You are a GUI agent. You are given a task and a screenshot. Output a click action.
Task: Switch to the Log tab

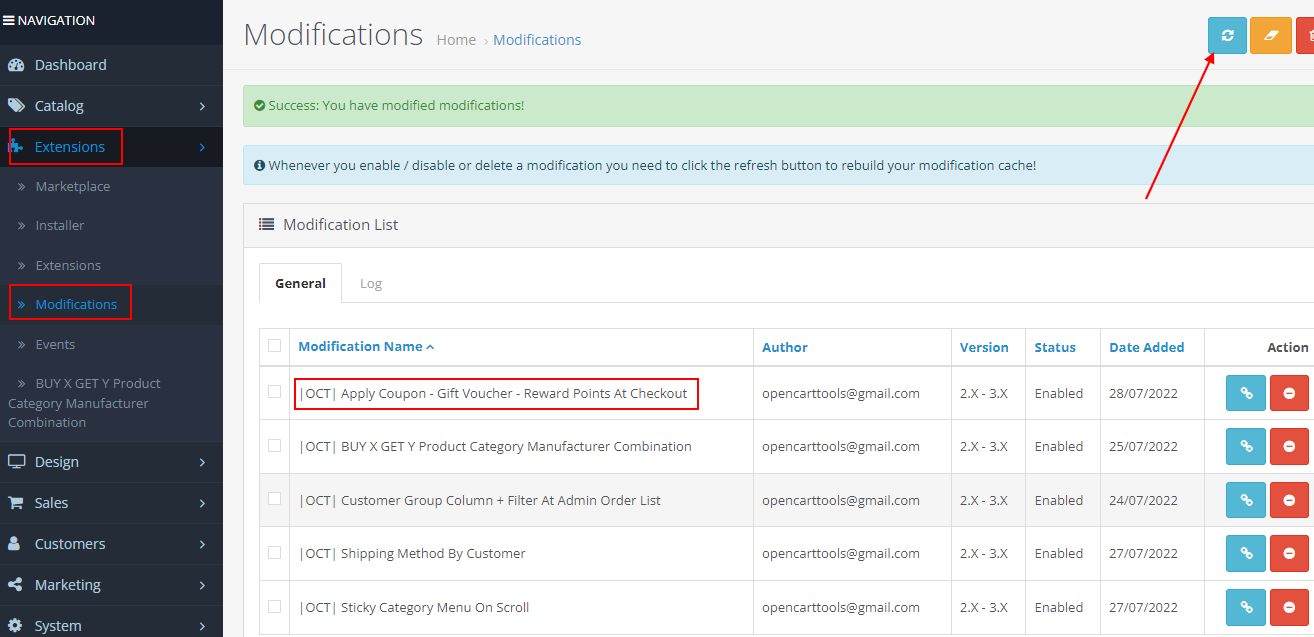coord(371,283)
